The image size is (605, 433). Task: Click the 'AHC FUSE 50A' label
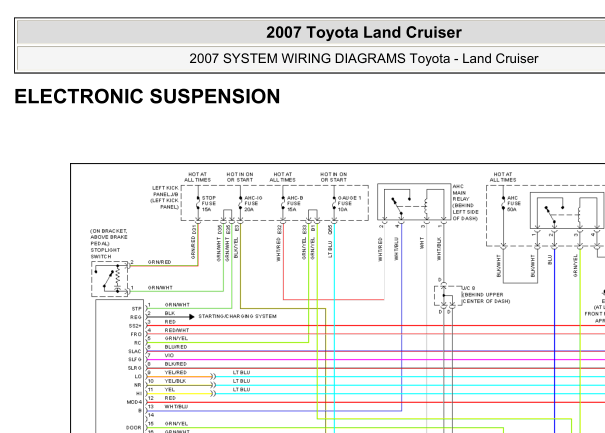click(x=514, y=203)
